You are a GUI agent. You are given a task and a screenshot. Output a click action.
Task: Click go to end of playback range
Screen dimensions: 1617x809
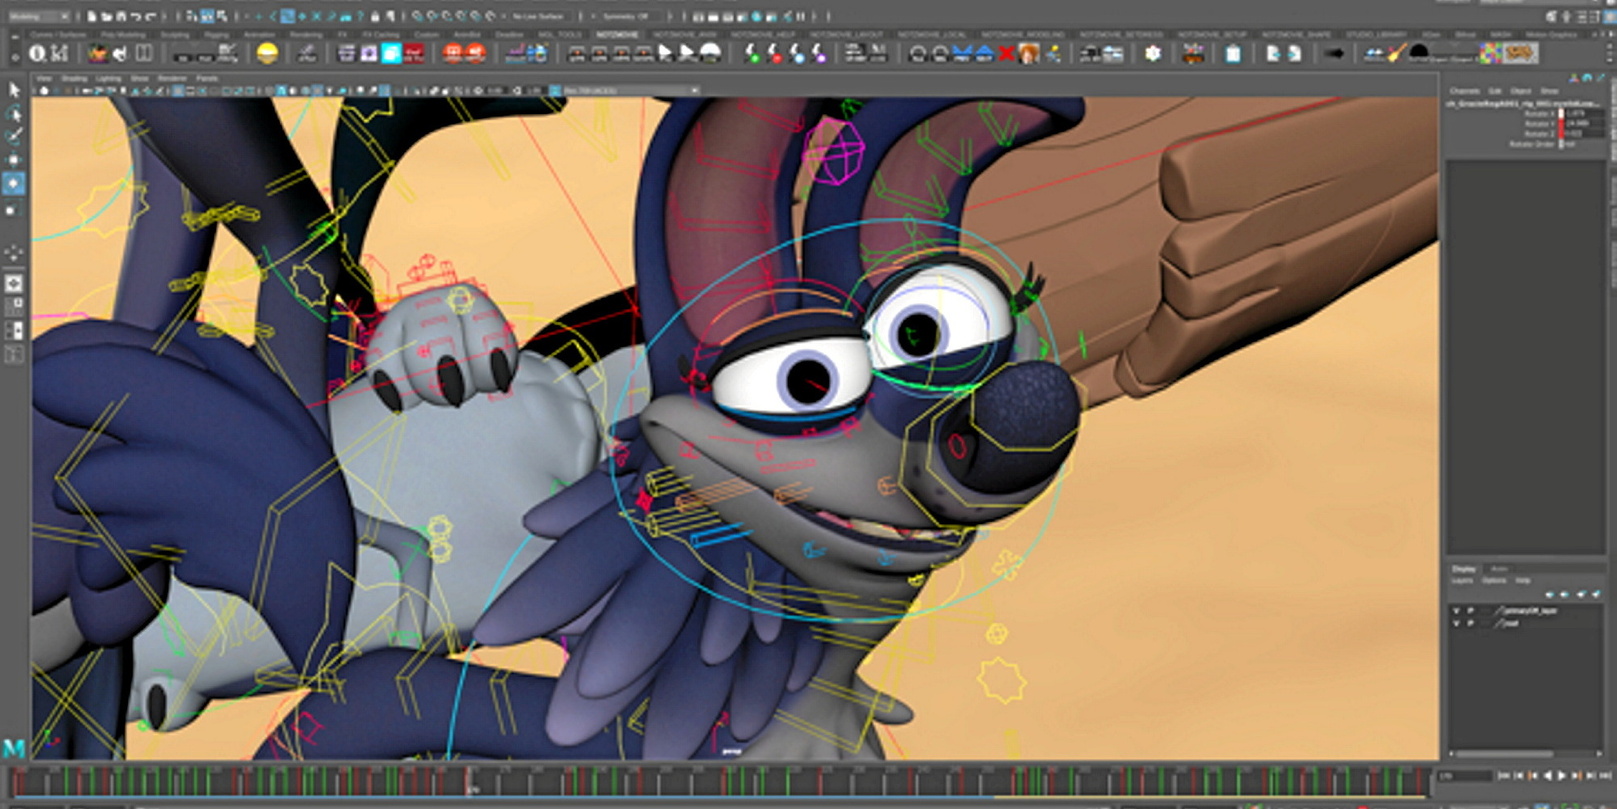click(1606, 776)
